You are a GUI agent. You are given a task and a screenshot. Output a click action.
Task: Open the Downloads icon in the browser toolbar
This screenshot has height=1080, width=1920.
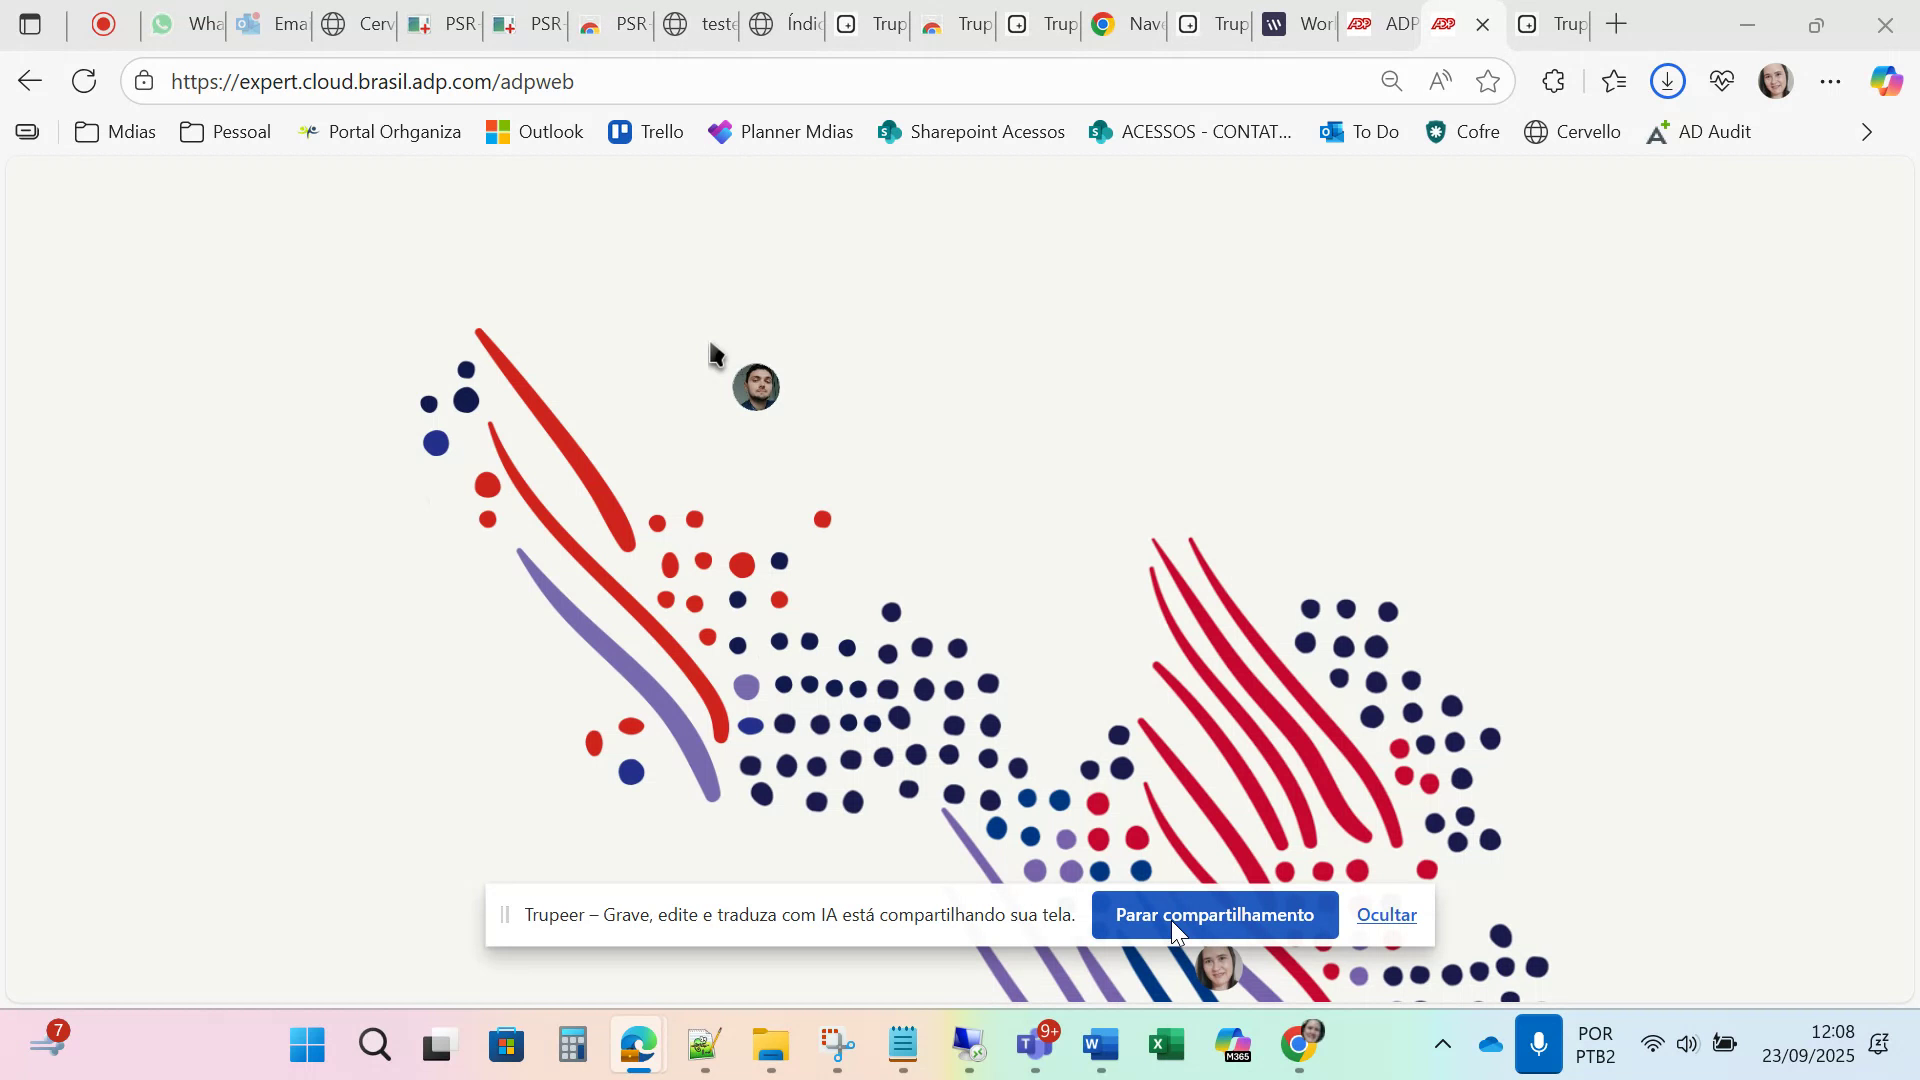(x=1666, y=81)
